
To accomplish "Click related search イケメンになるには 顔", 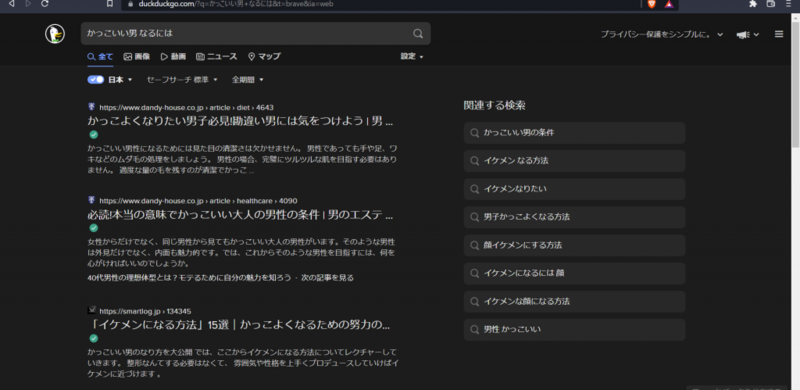I will pos(574,273).
